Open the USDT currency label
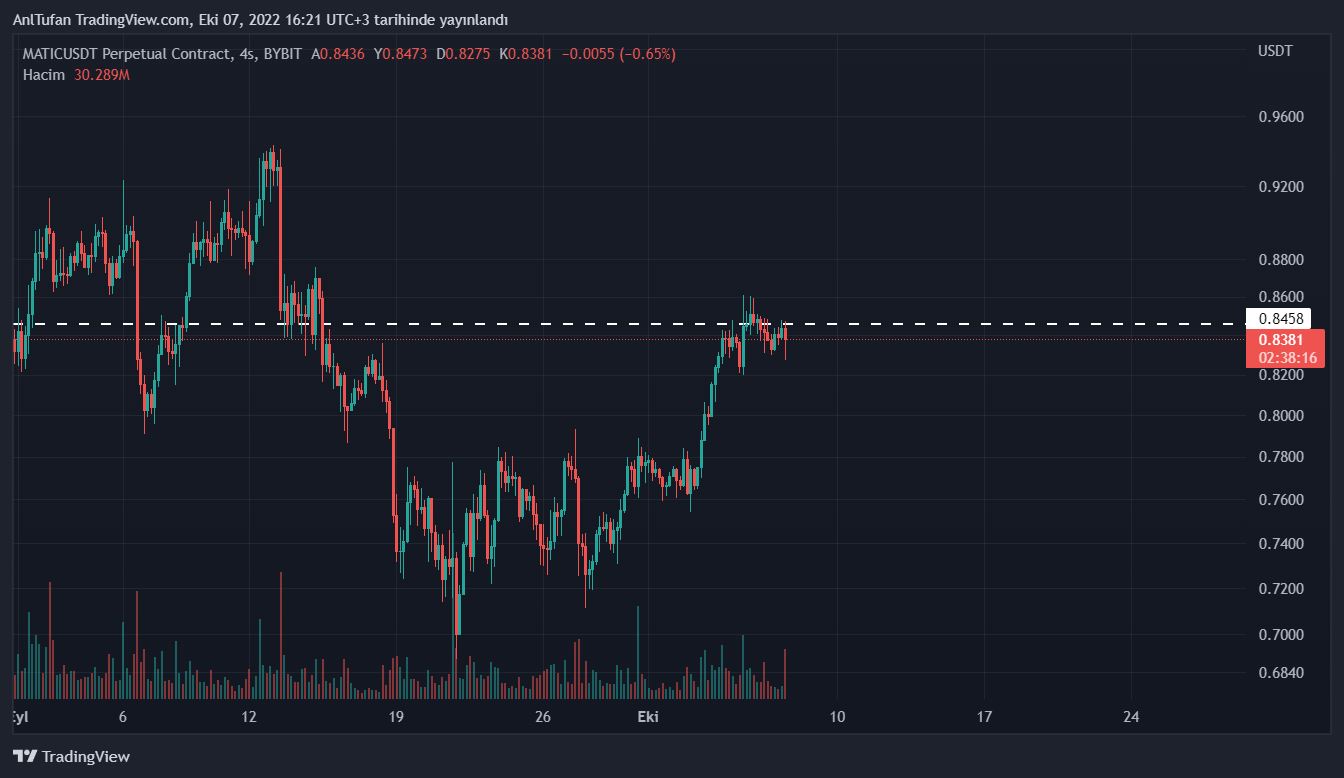 point(1275,51)
